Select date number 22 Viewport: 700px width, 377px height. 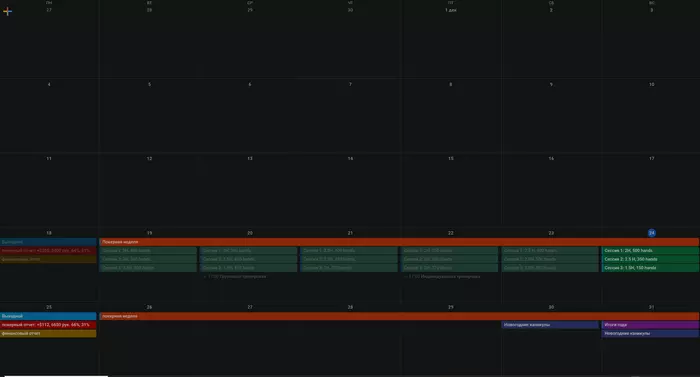(x=450, y=233)
